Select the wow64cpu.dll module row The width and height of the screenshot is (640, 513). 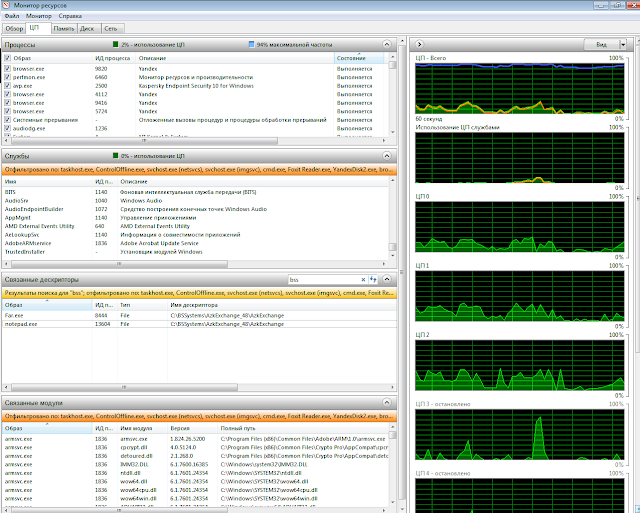[195, 490]
